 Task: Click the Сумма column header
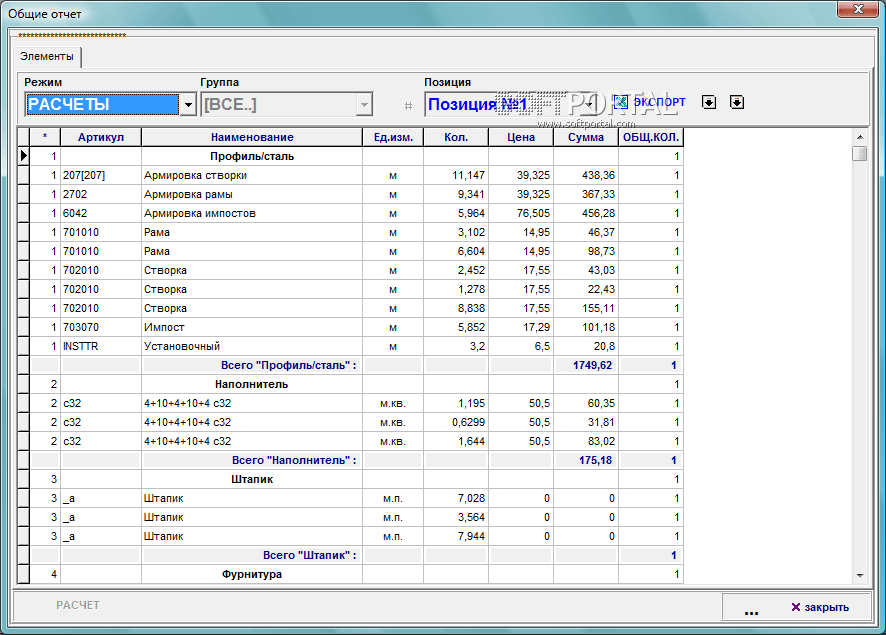click(x=586, y=137)
